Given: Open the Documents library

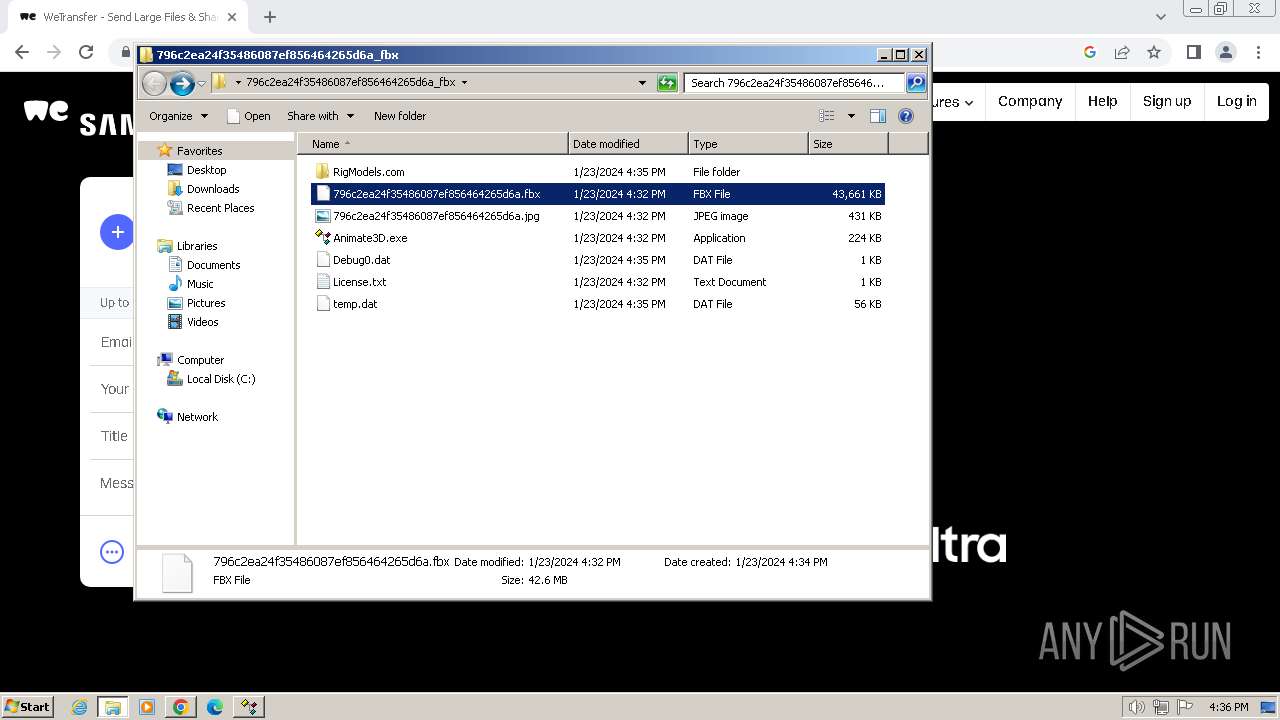Looking at the screenshot, I should click(x=213, y=265).
